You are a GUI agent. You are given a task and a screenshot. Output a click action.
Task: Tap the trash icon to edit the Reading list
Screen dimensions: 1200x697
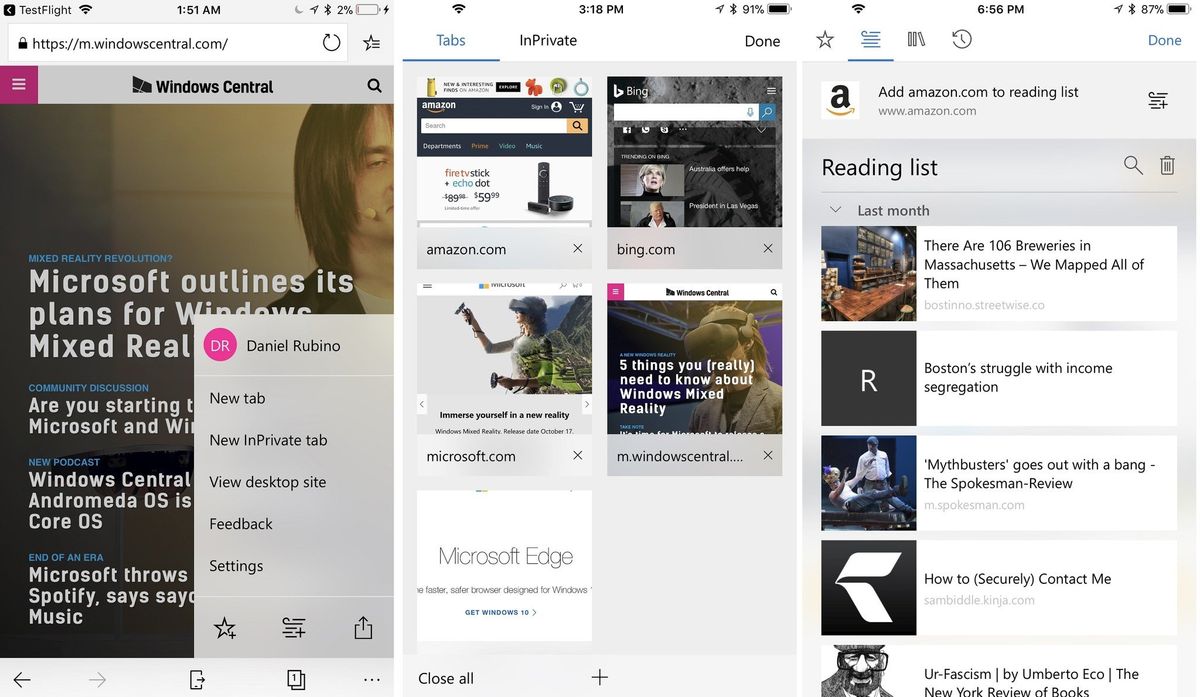pos(1167,165)
